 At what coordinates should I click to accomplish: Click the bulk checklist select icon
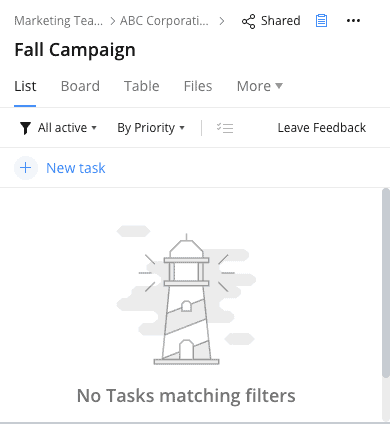(x=225, y=128)
